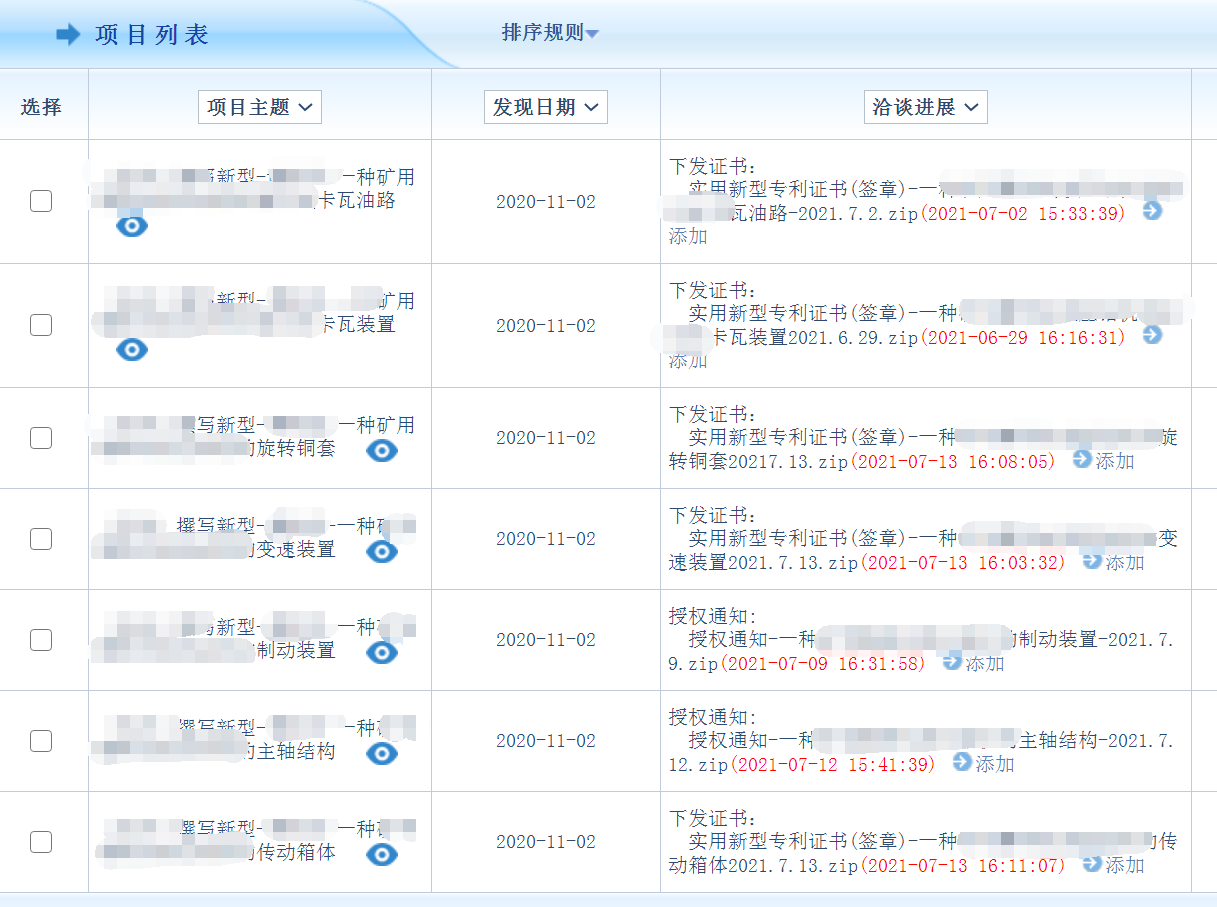Select the checkbox for the 旋转铜套 row
The height and width of the screenshot is (907, 1217).
[41, 438]
